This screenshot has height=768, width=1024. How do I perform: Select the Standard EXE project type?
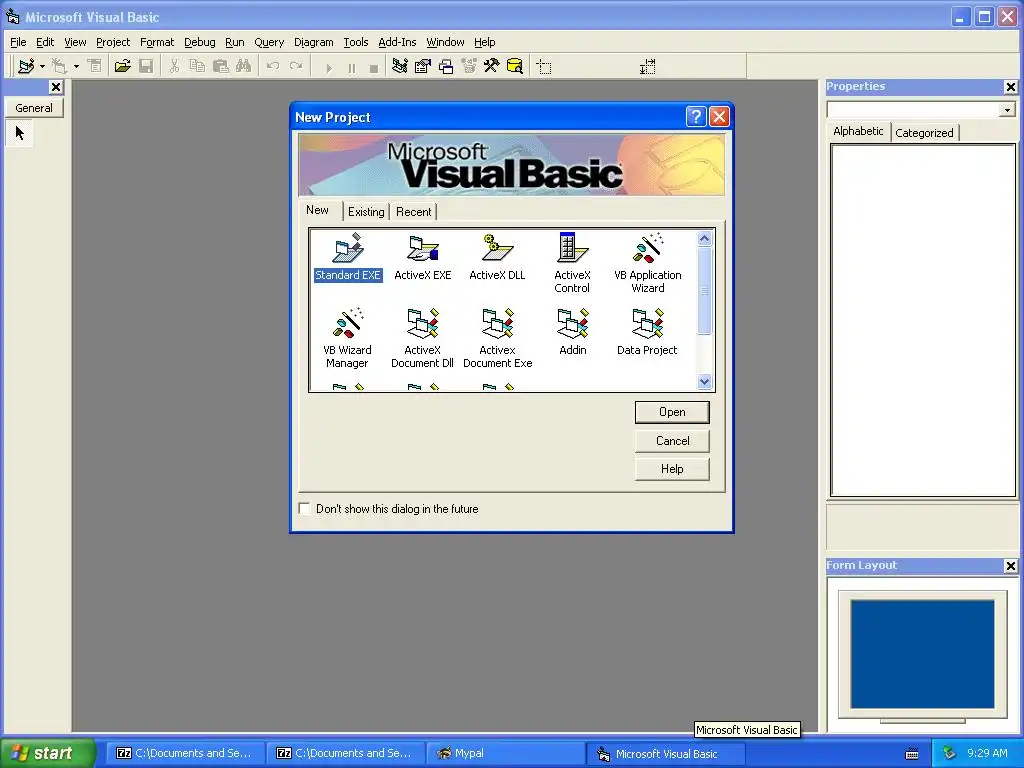[x=347, y=257]
